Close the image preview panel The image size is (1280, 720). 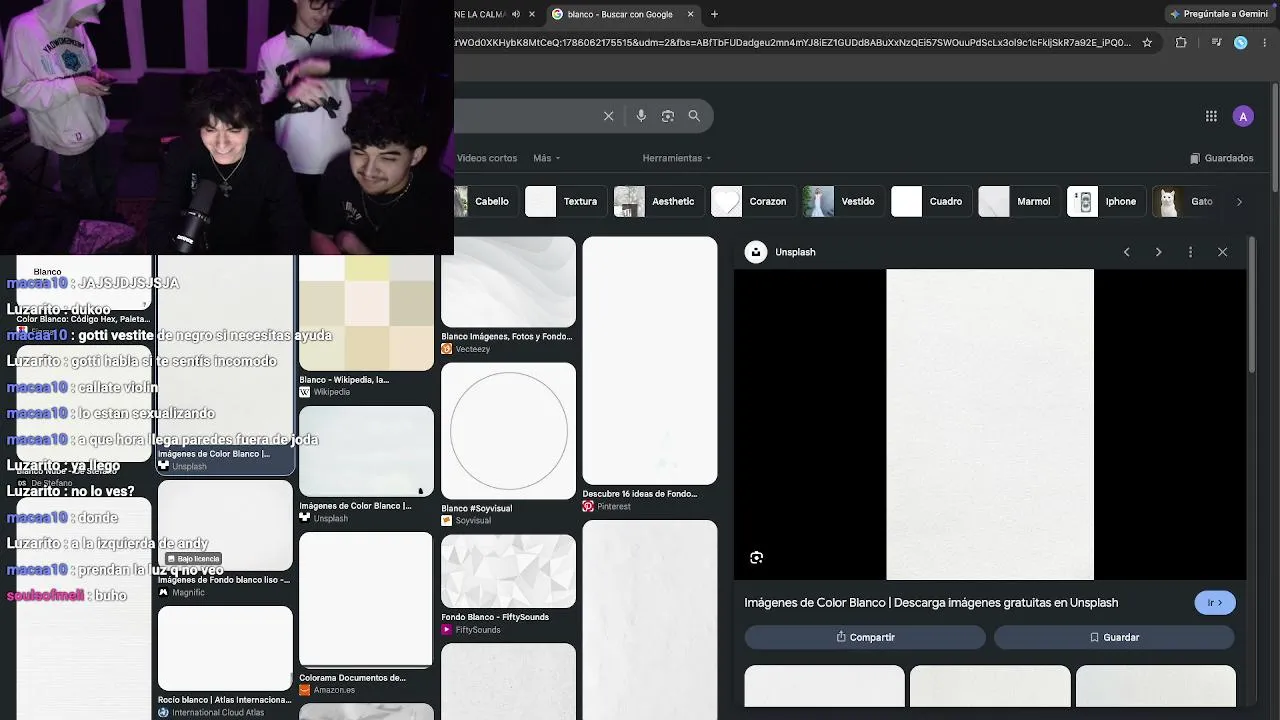(1222, 252)
